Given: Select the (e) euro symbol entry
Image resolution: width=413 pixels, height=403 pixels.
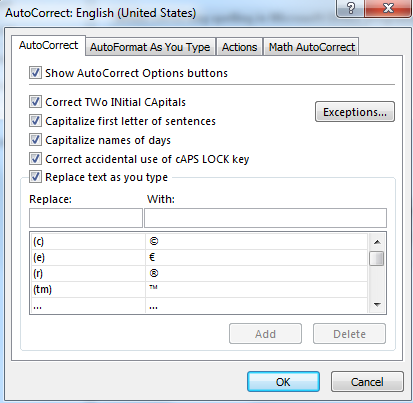Looking at the screenshot, I should (199, 257).
